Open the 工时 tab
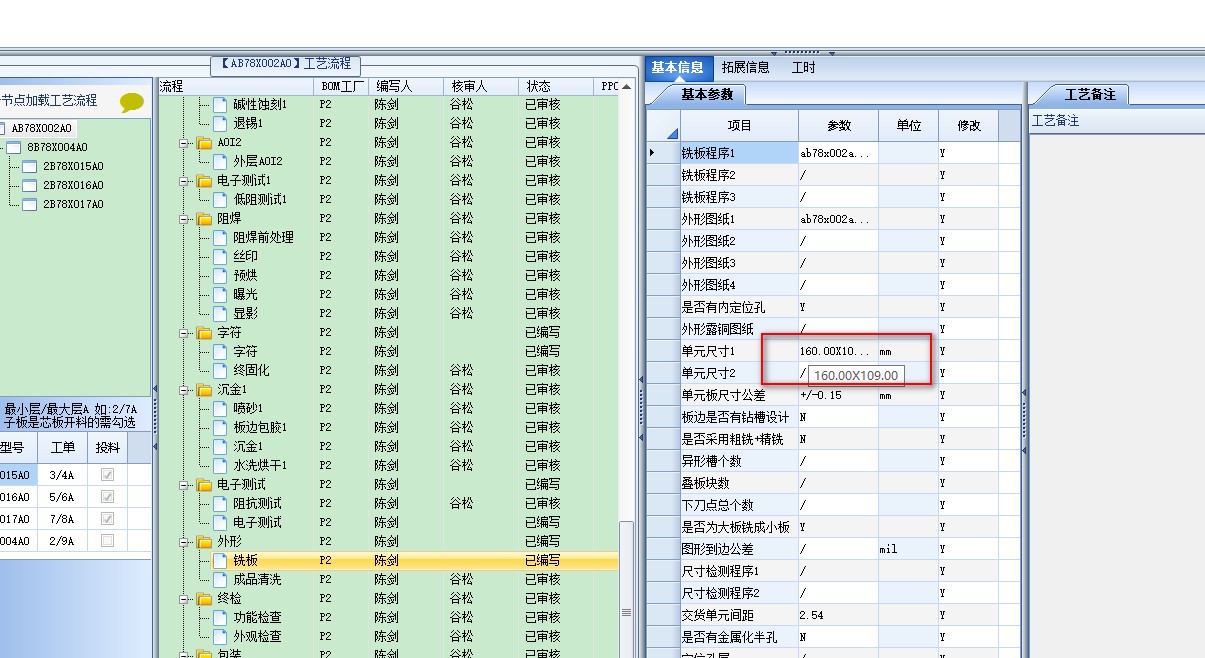Viewport: 1205px width, 658px height. pyautogui.click(x=803, y=68)
